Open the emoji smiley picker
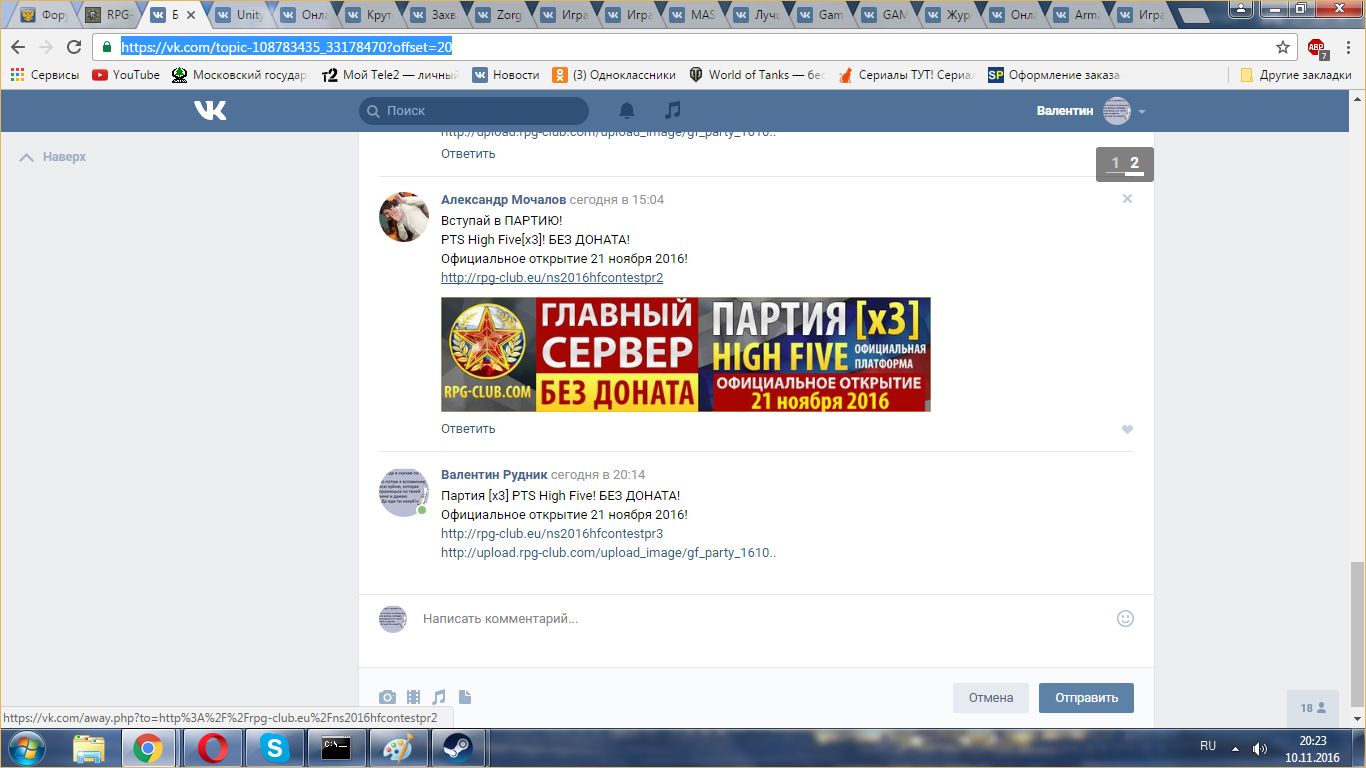Viewport: 1366px width, 768px height. tap(1125, 619)
